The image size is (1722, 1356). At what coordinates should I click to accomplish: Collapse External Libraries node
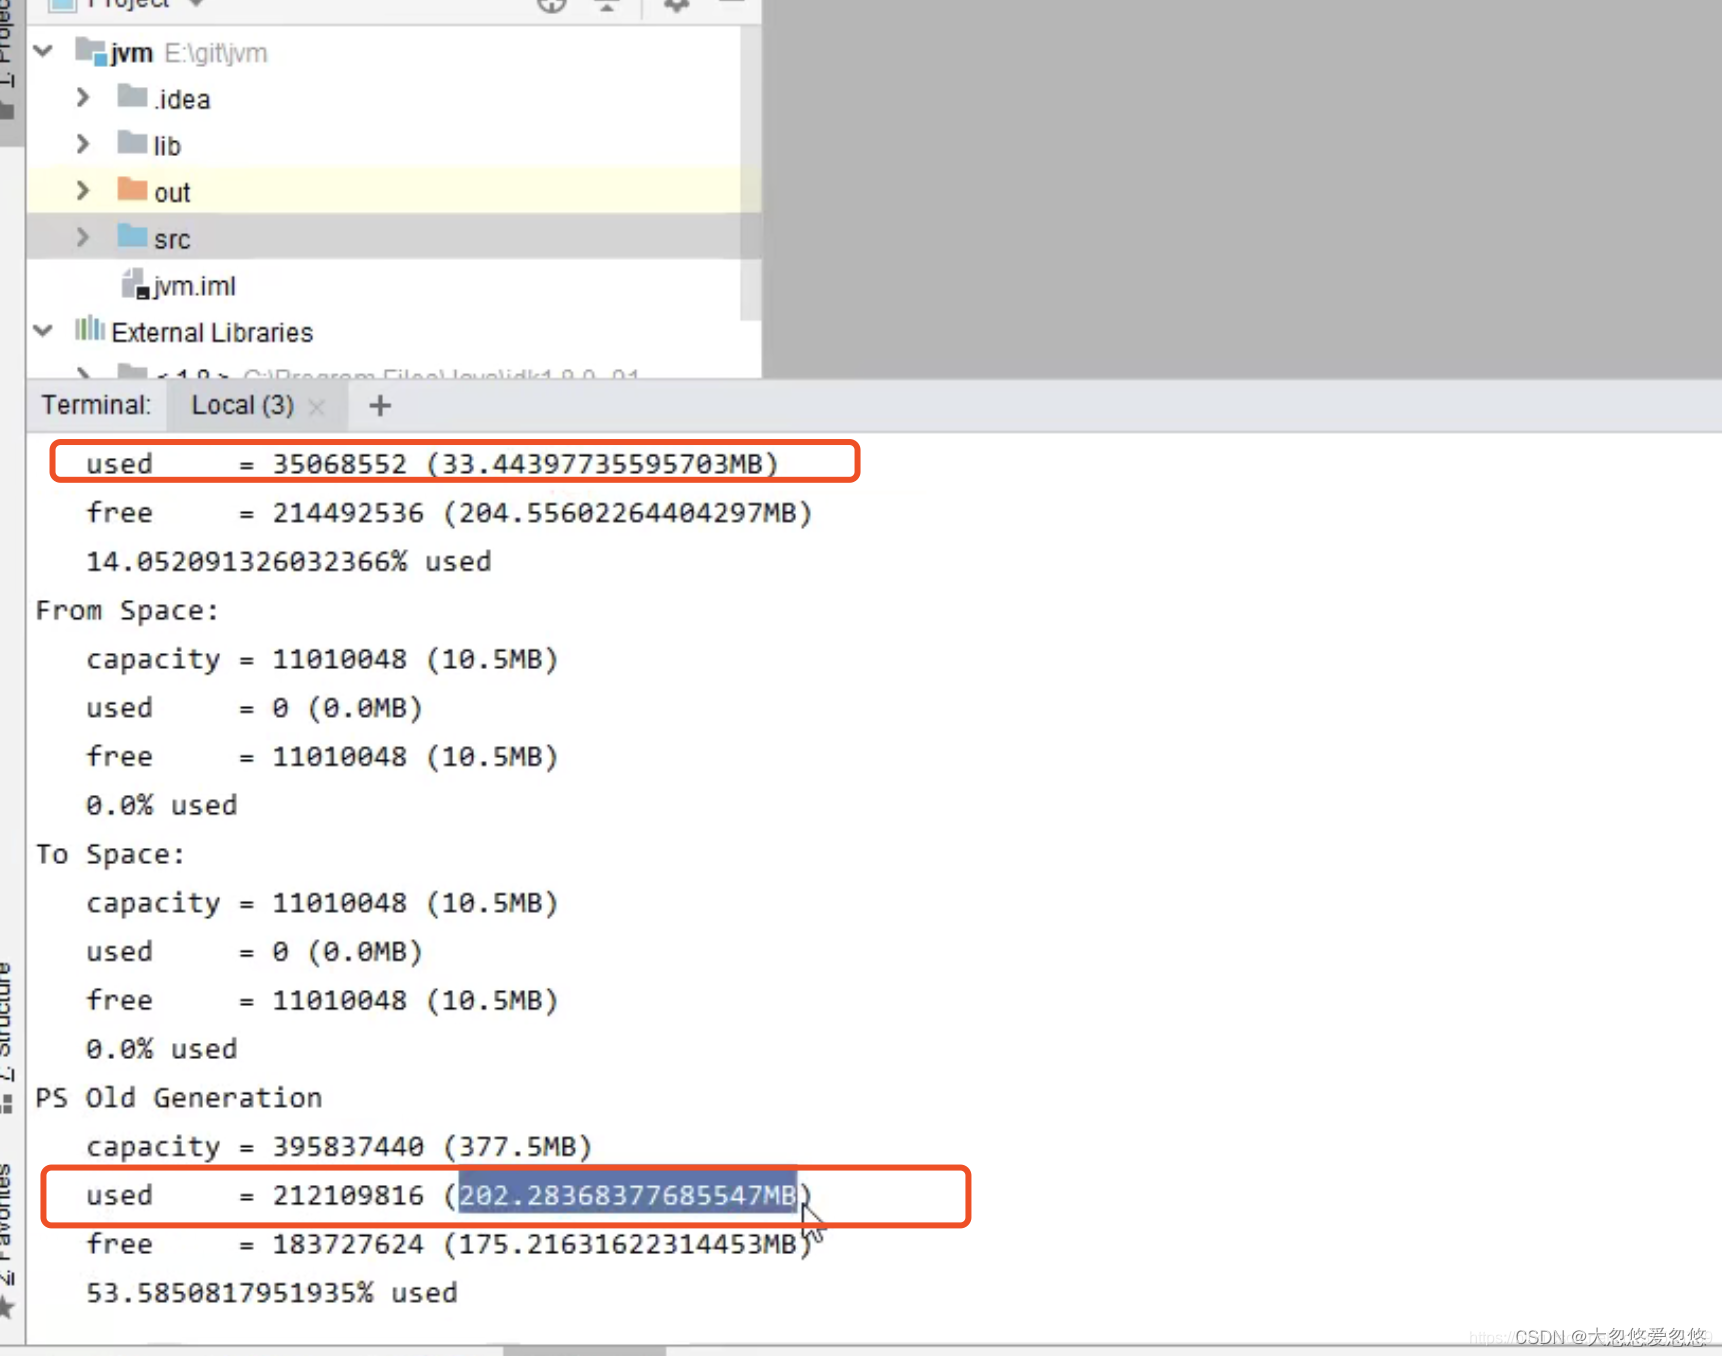coord(43,331)
